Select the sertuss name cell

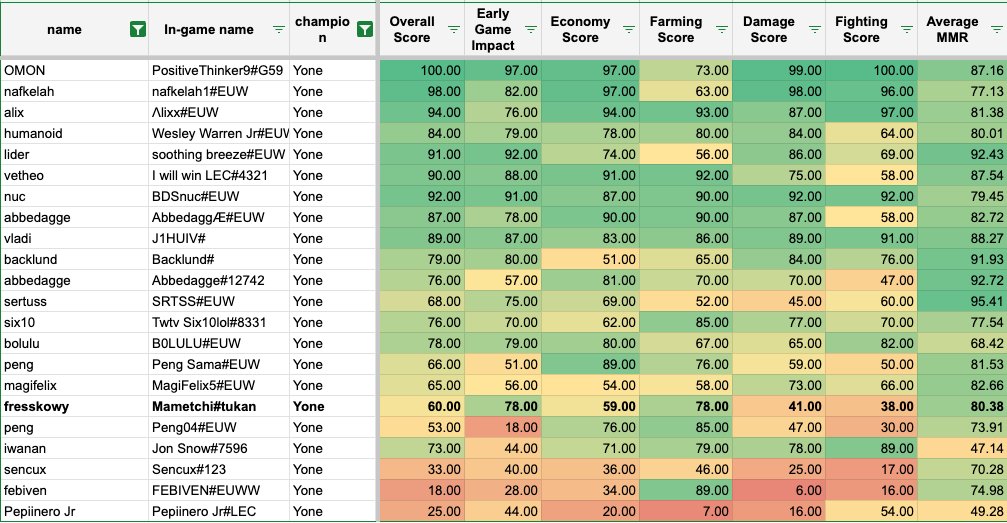tap(74, 301)
